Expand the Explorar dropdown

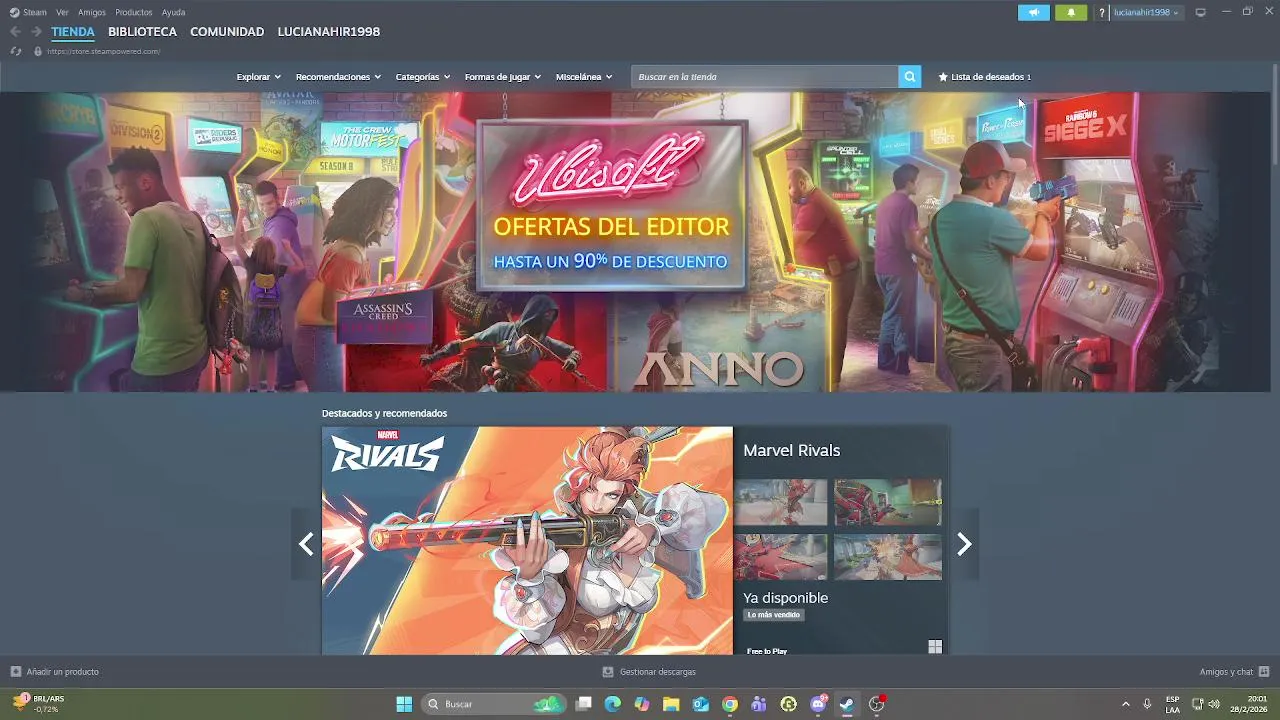258,77
